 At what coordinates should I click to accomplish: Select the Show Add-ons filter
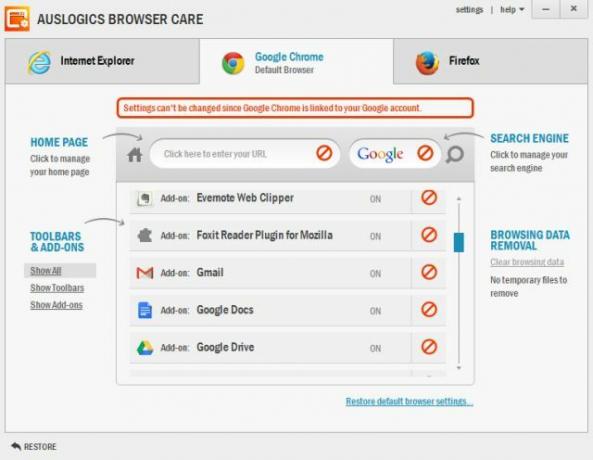pyautogui.click(x=56, y=305)
